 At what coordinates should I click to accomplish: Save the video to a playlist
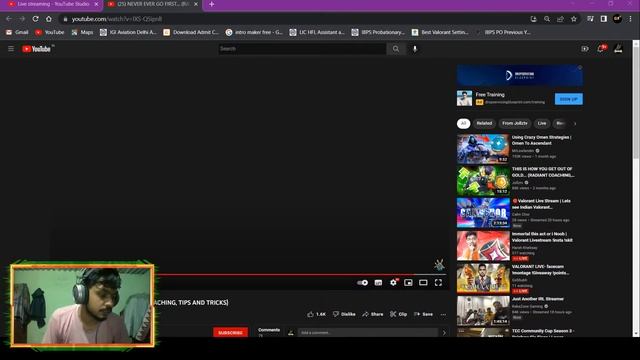pos(423,314)
